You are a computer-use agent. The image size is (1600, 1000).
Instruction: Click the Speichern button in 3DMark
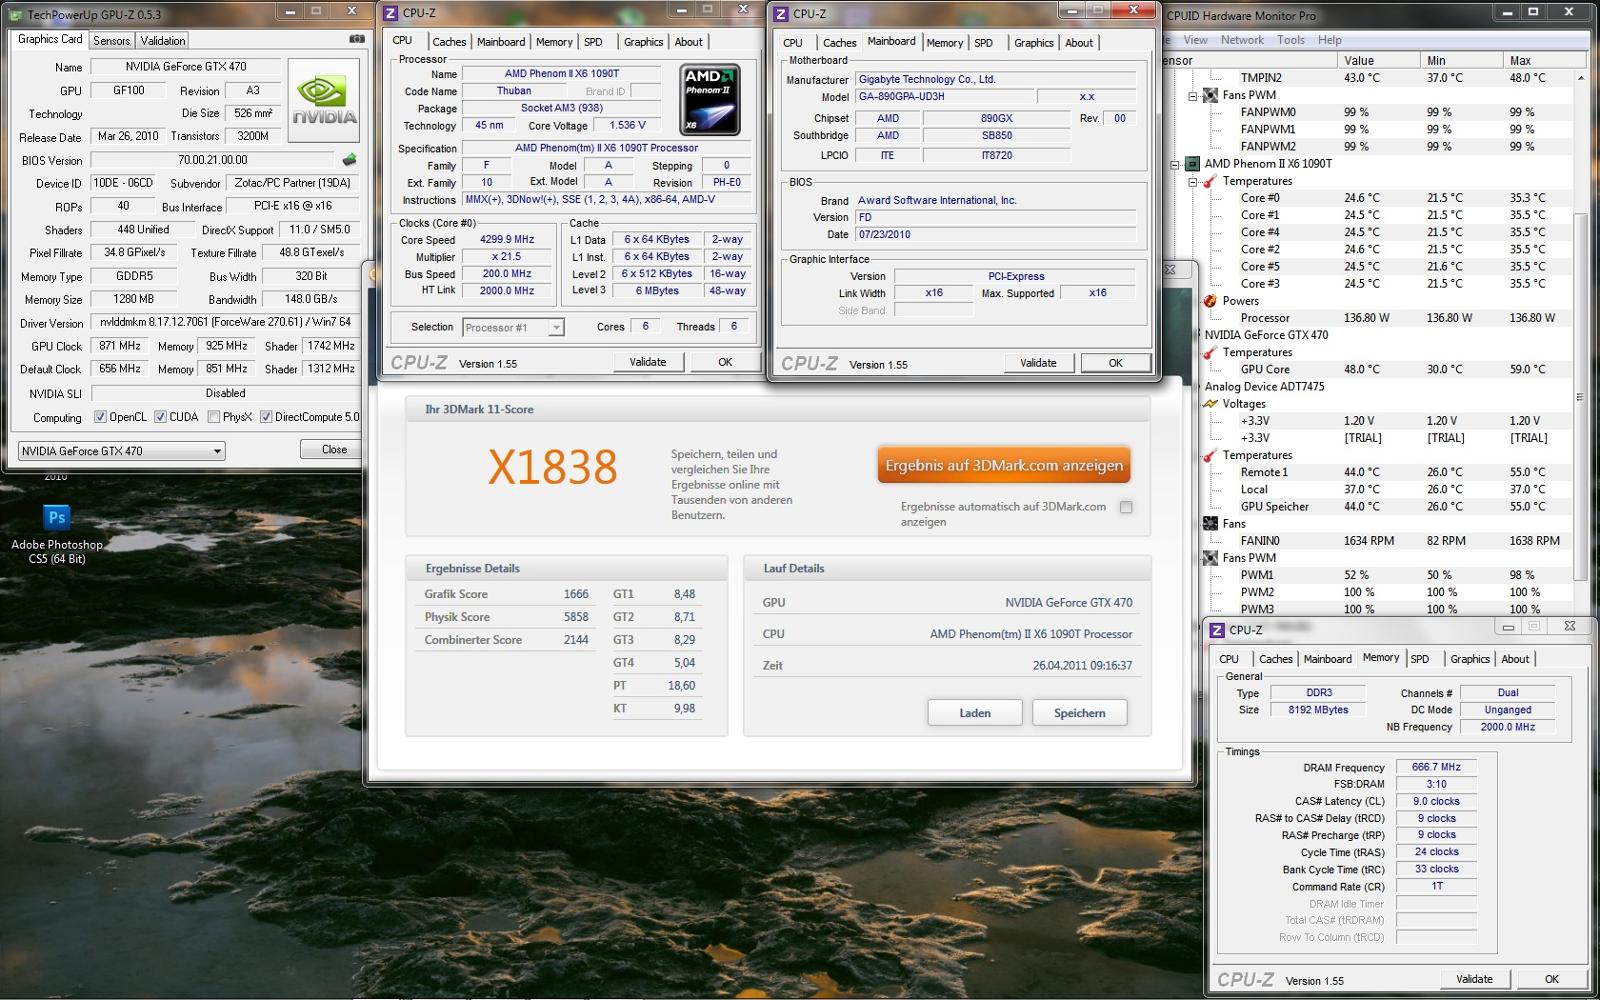(1080, 713)
